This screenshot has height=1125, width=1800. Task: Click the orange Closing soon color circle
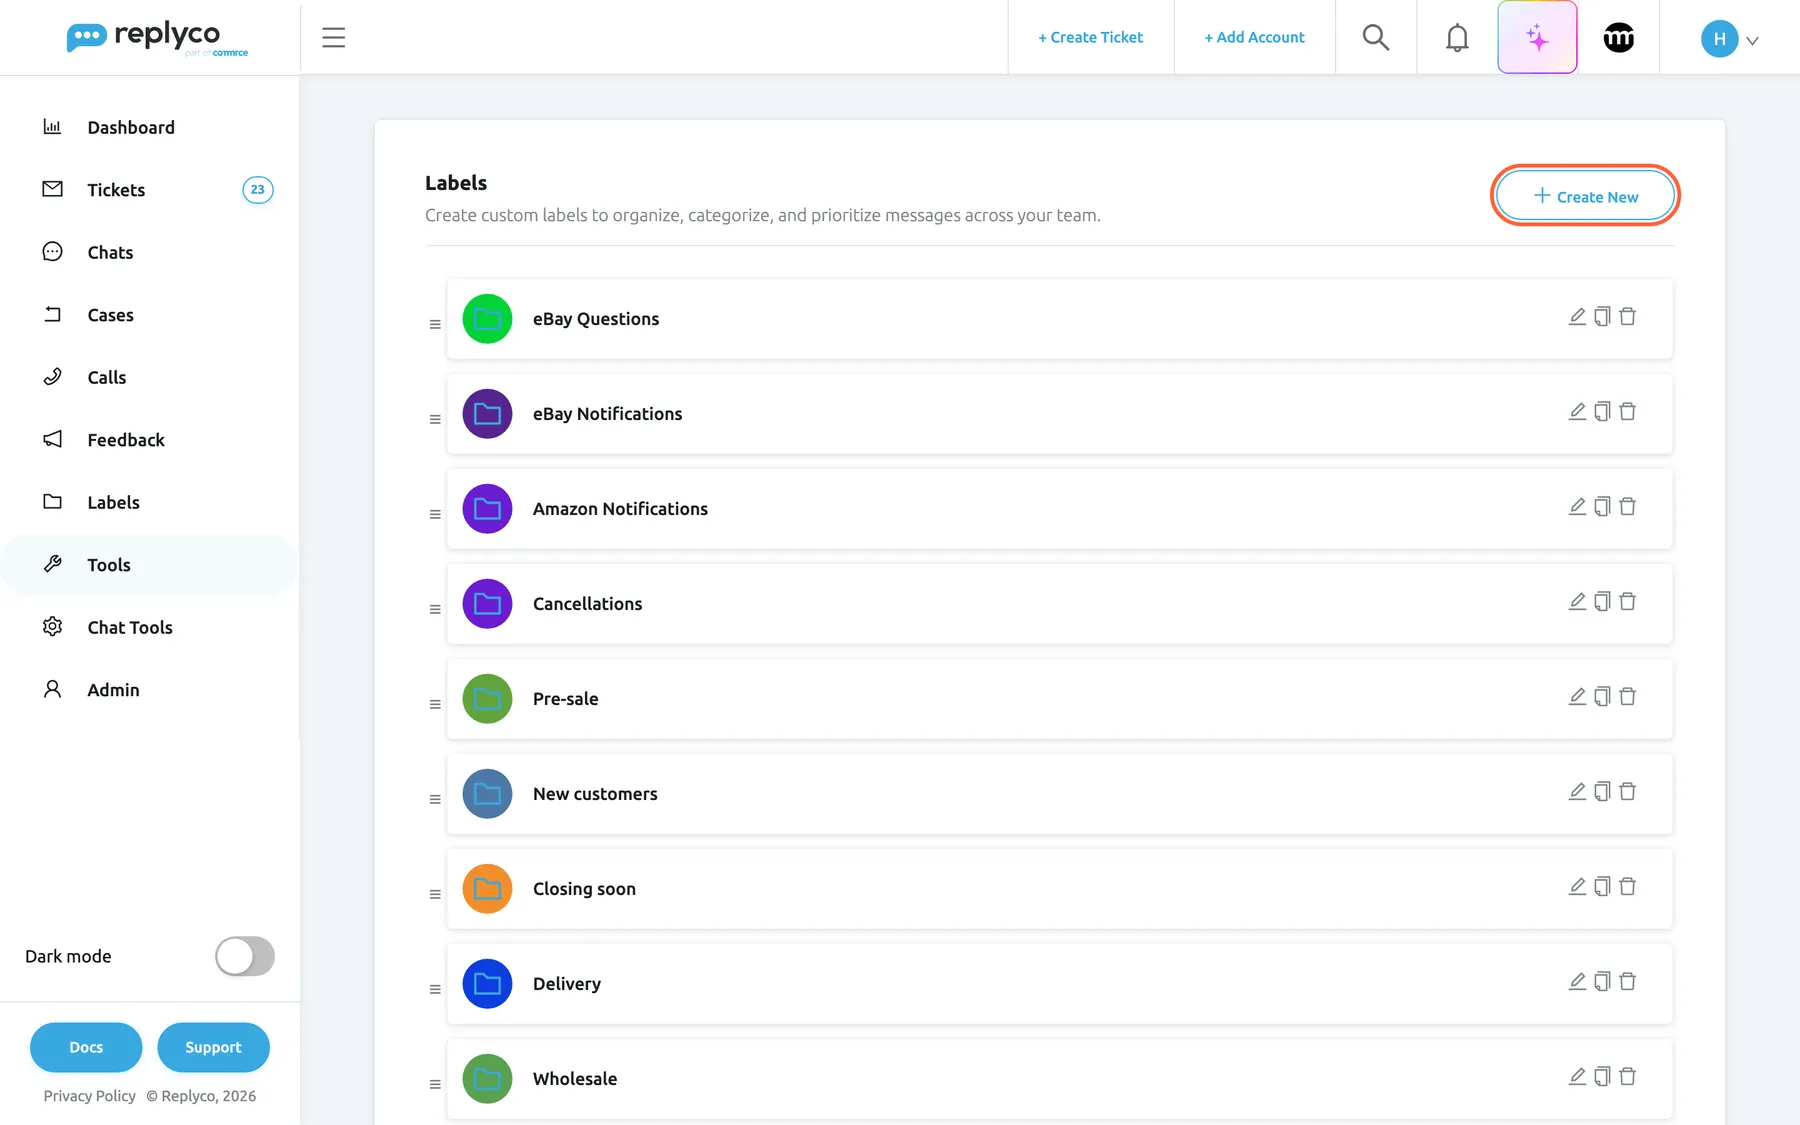pos(487,889)
